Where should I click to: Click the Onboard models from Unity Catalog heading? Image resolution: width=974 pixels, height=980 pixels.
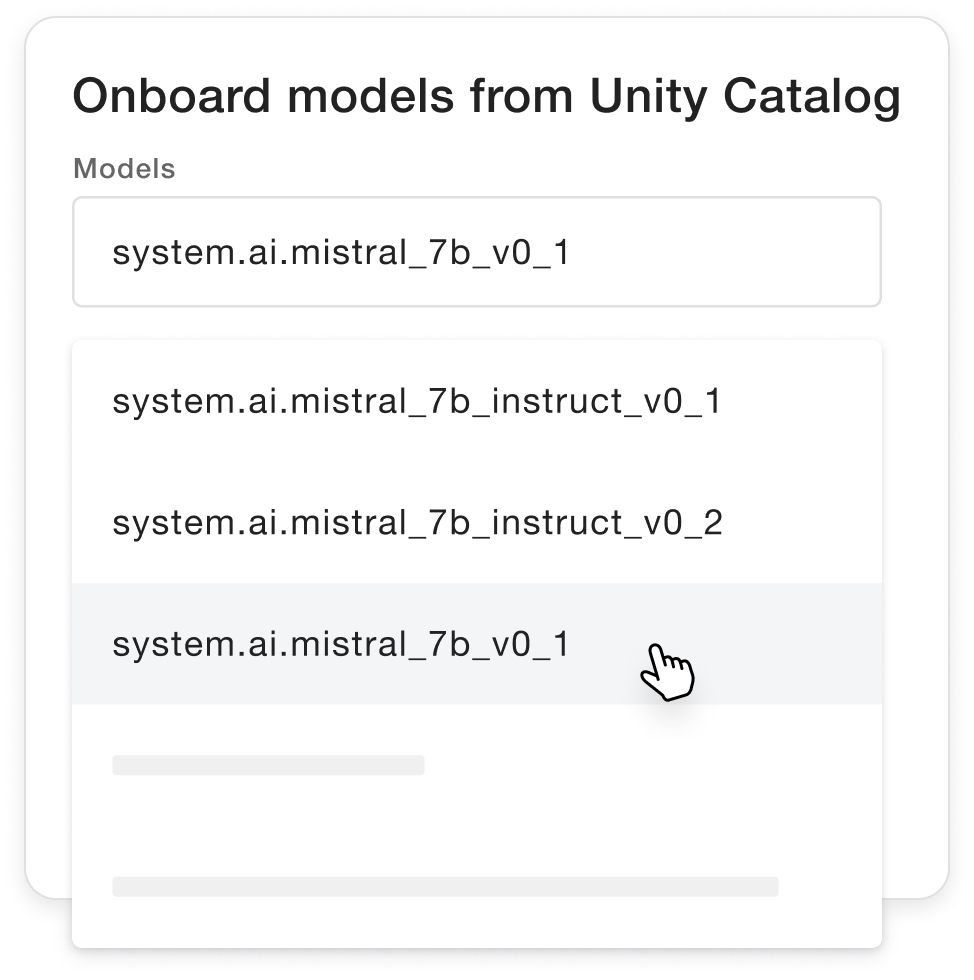click(x=486, y=97)
